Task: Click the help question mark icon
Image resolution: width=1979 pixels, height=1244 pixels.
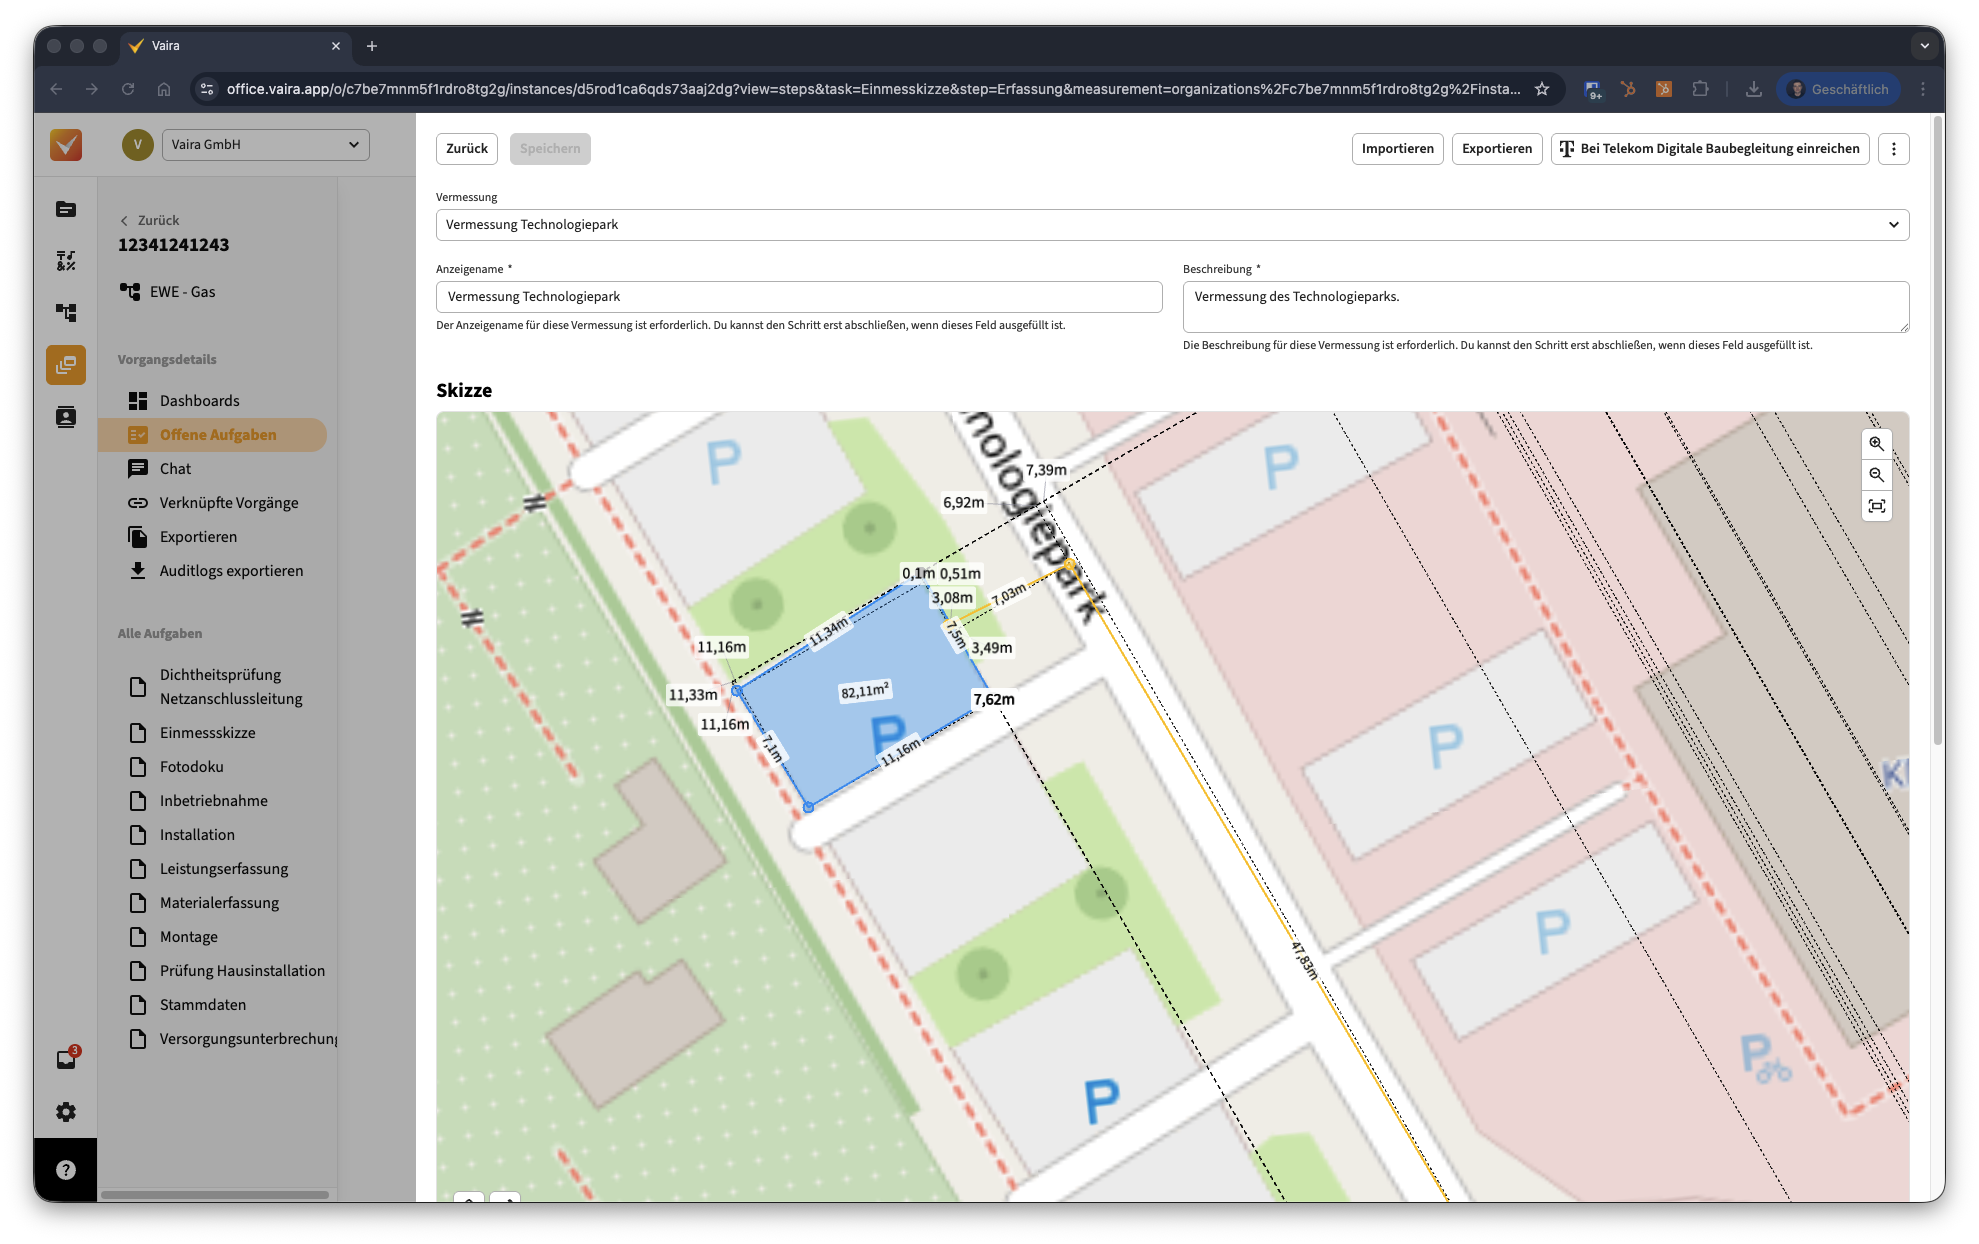Action: pos(66,1170)
